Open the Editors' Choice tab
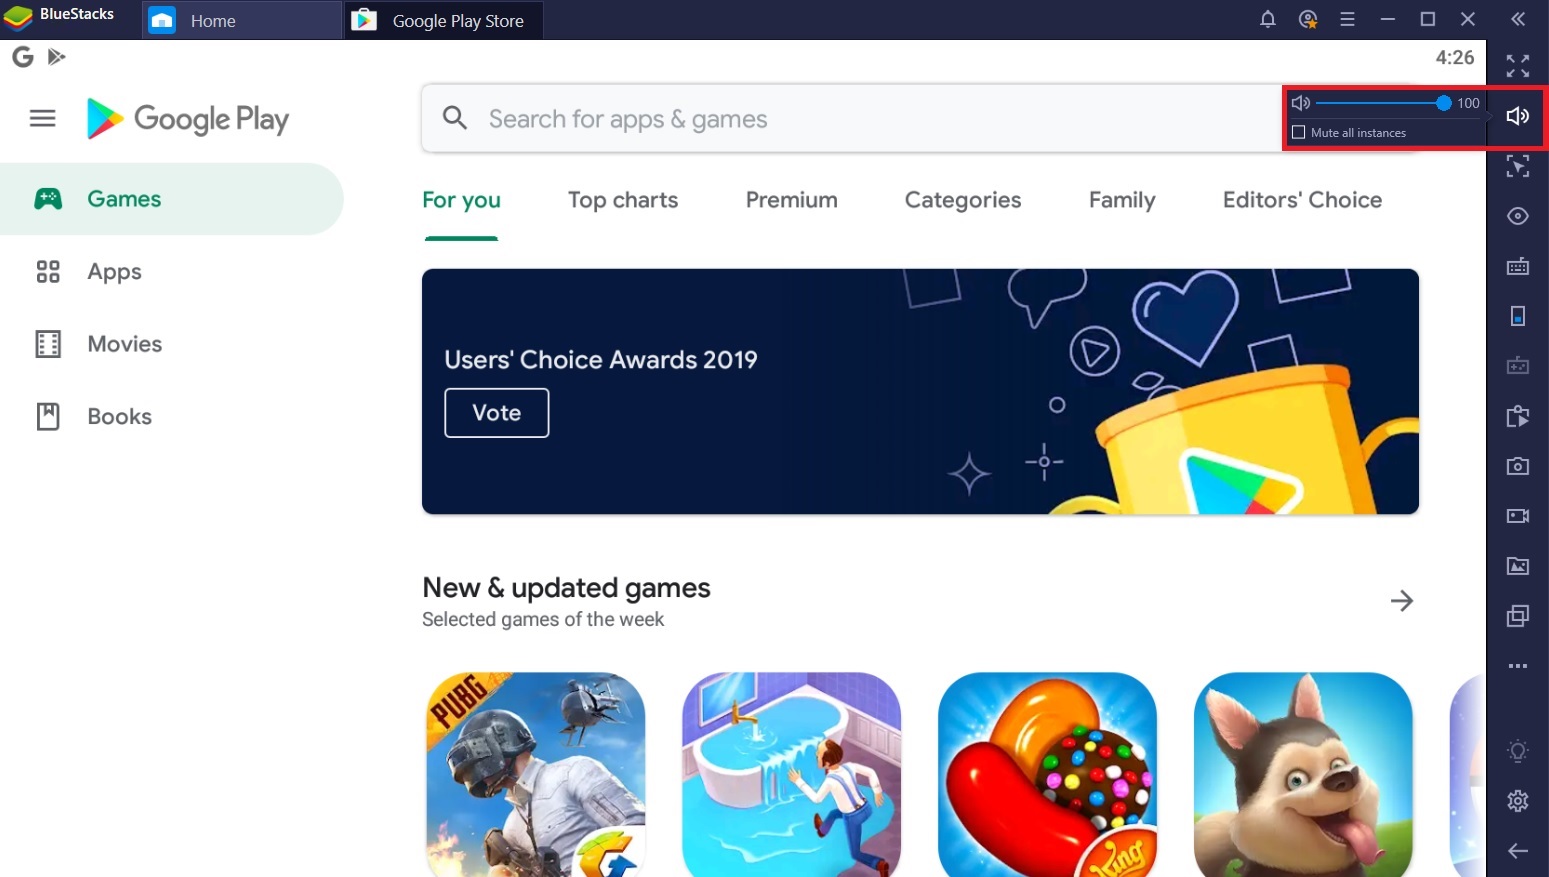1549x877 pixels. click(1302, 200)
